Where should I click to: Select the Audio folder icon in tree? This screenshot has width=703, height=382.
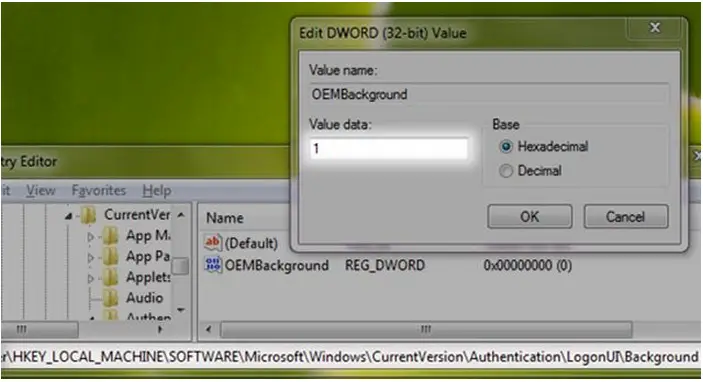[x=110, y=298]
